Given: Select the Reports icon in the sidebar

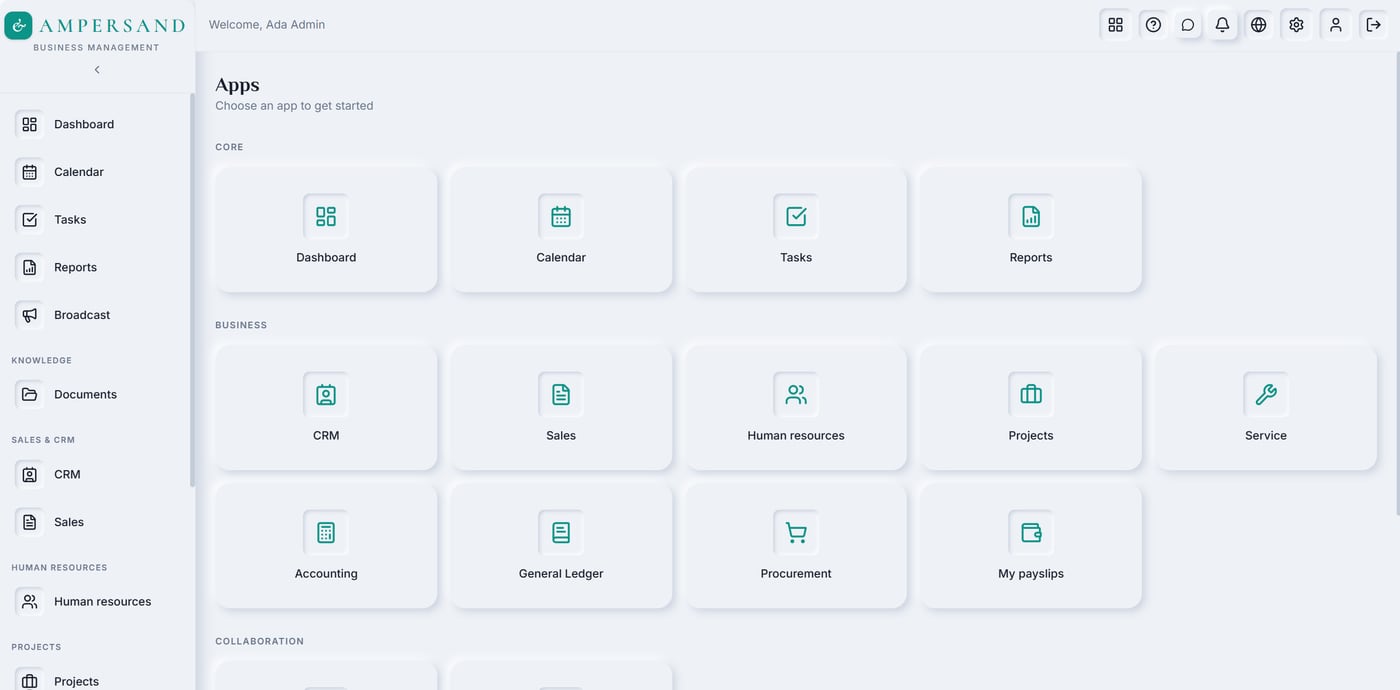Looking at the screenshot, I should [30, 267].
